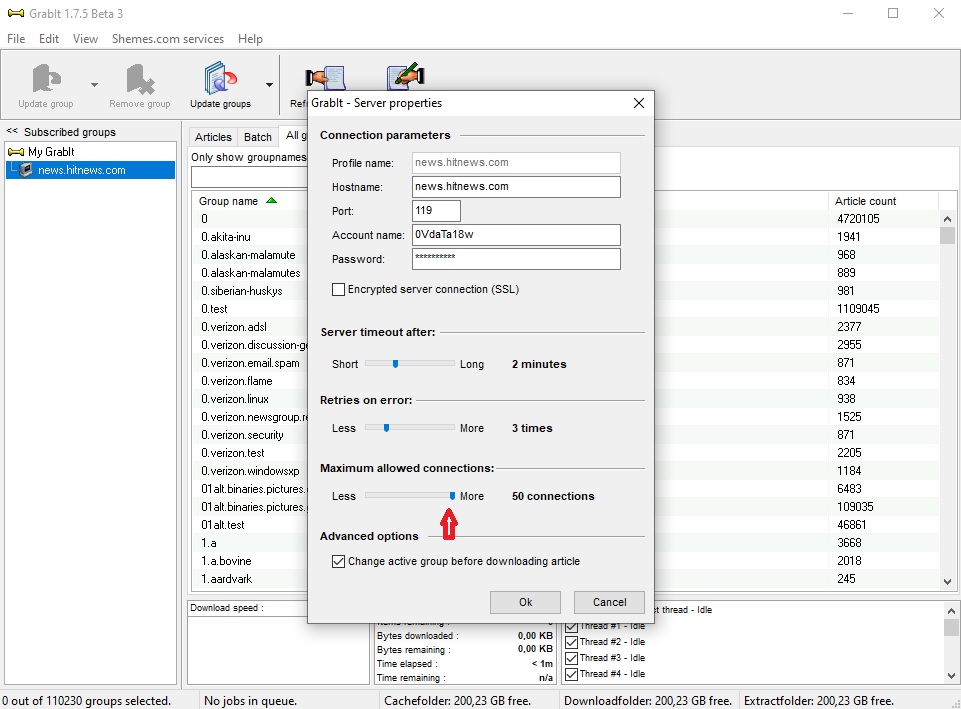Switch to the Articles tab
This screenshot has width=961, height=709.
(213, 137)
